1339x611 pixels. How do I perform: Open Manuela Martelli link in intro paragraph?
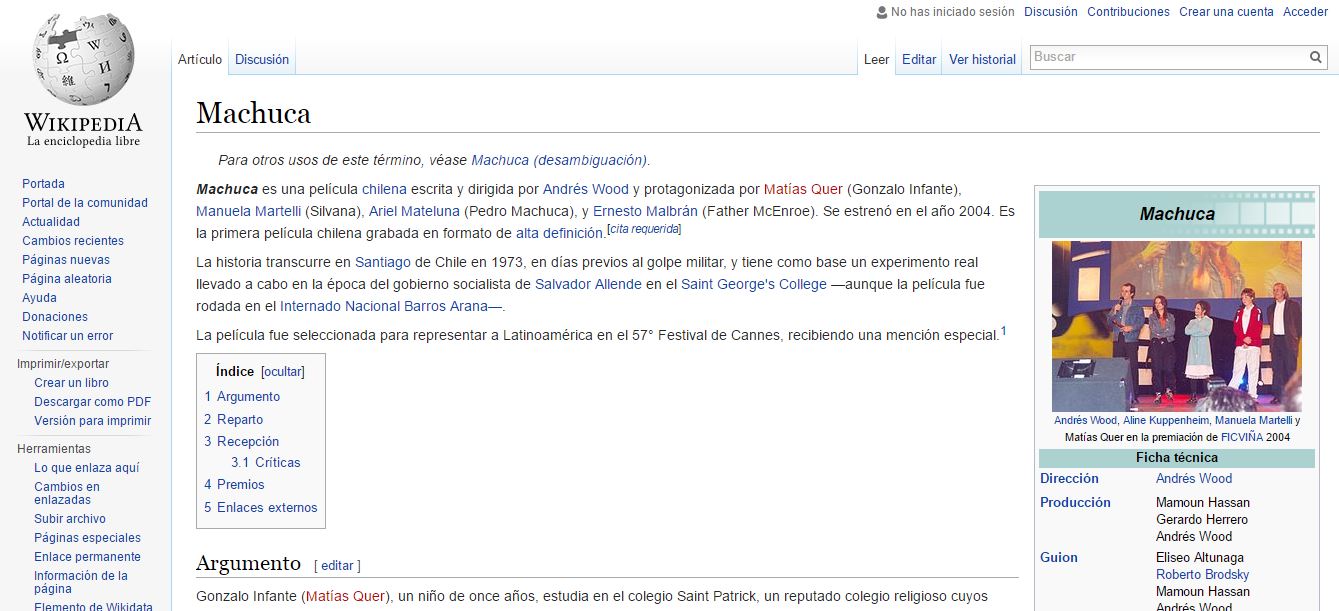[x=248, y=211]
